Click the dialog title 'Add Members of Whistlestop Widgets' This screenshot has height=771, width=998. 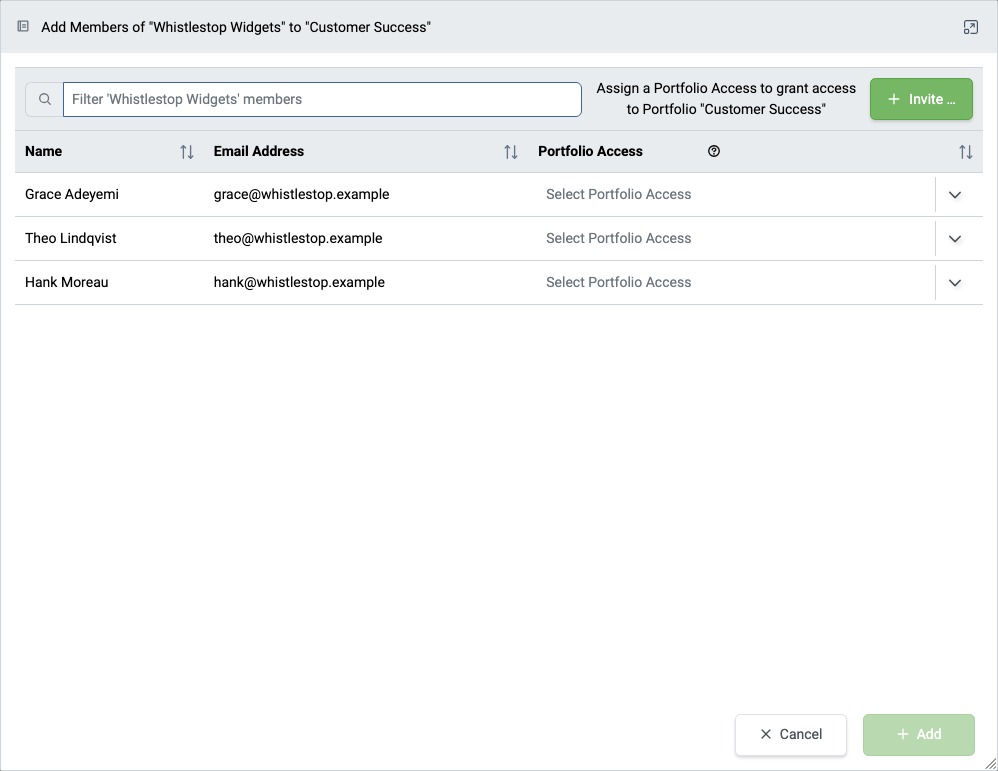coord(235,27)
